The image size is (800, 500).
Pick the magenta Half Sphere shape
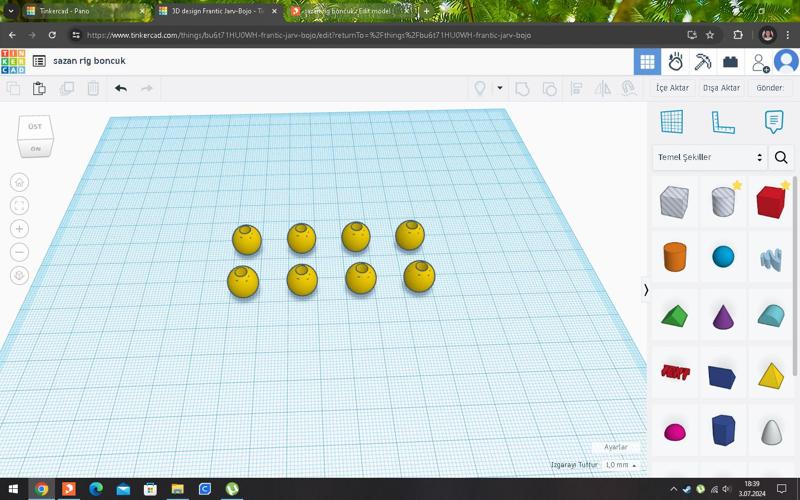(x=674, y=432)
